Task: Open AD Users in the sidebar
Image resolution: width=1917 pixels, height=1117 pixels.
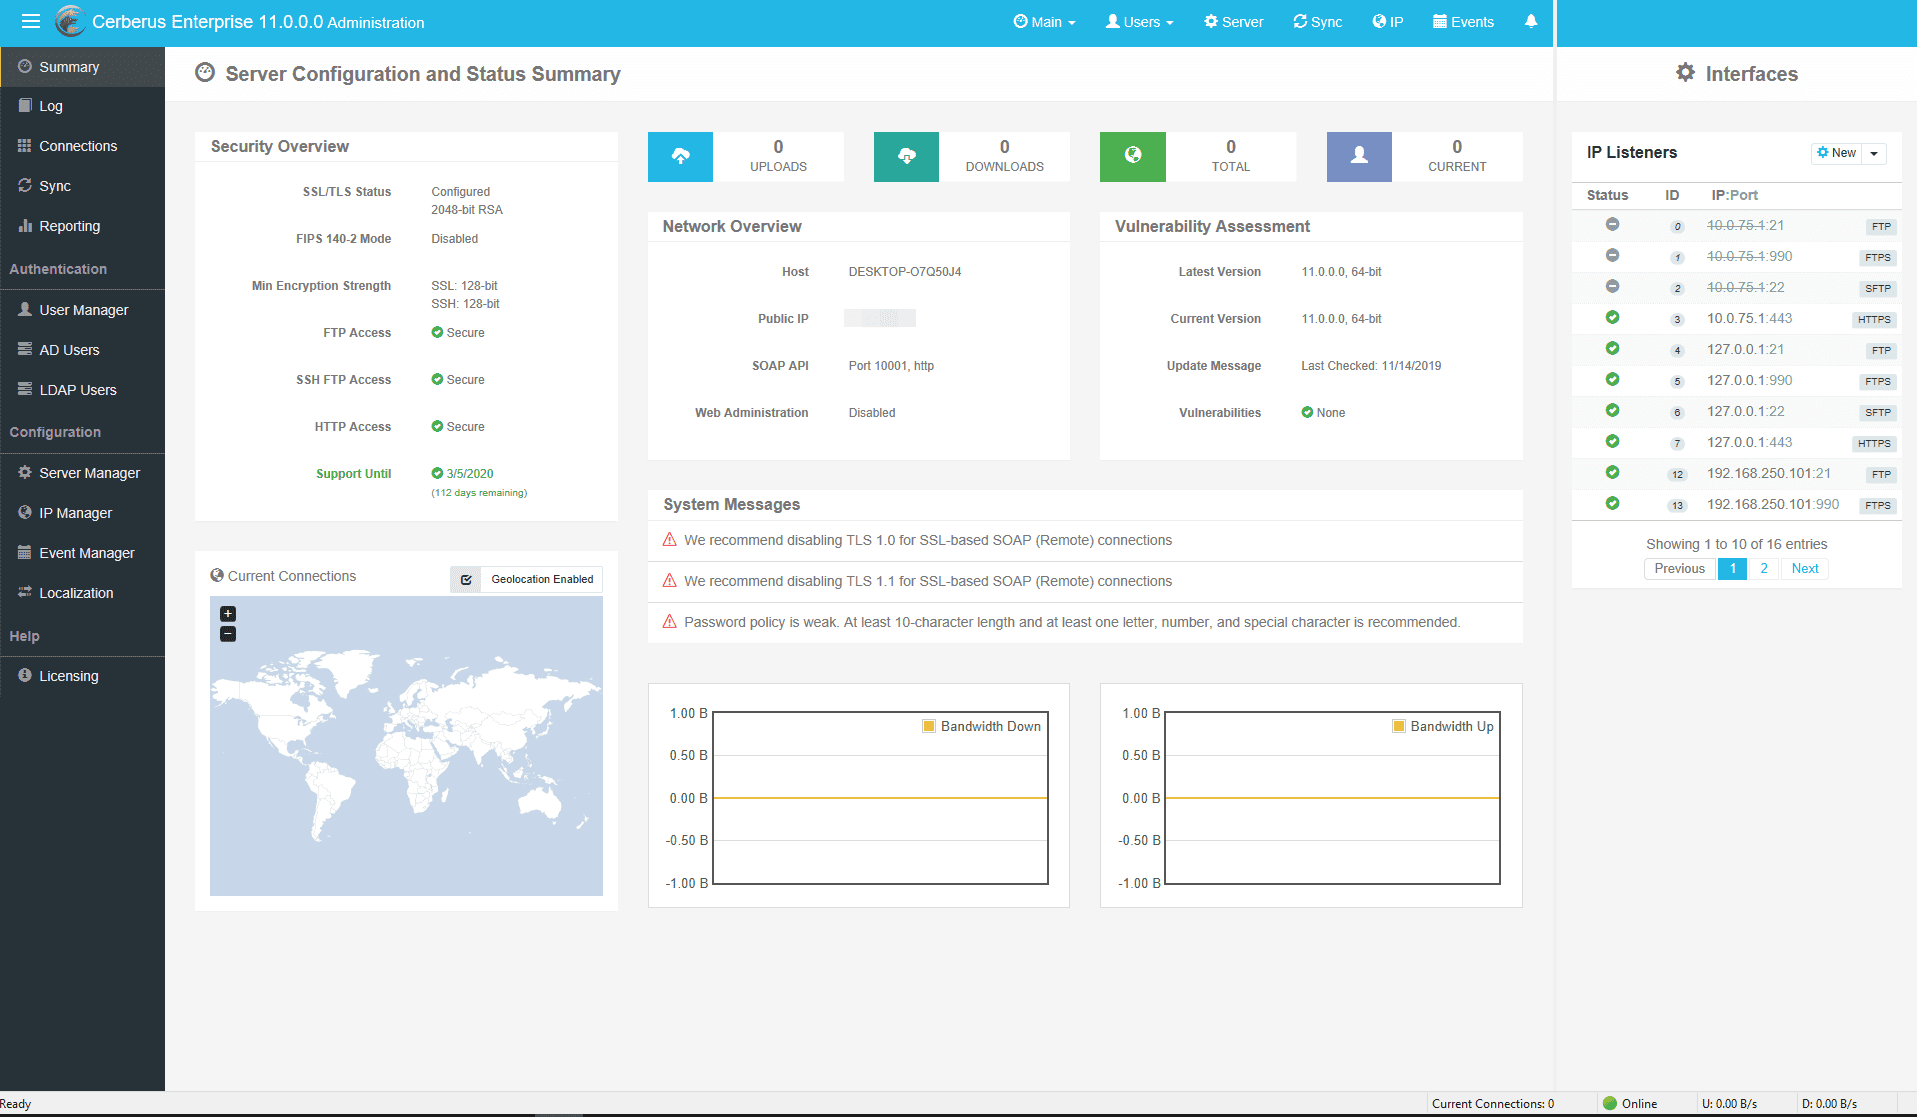Action: pyautogui.click(x=82, y=350)
